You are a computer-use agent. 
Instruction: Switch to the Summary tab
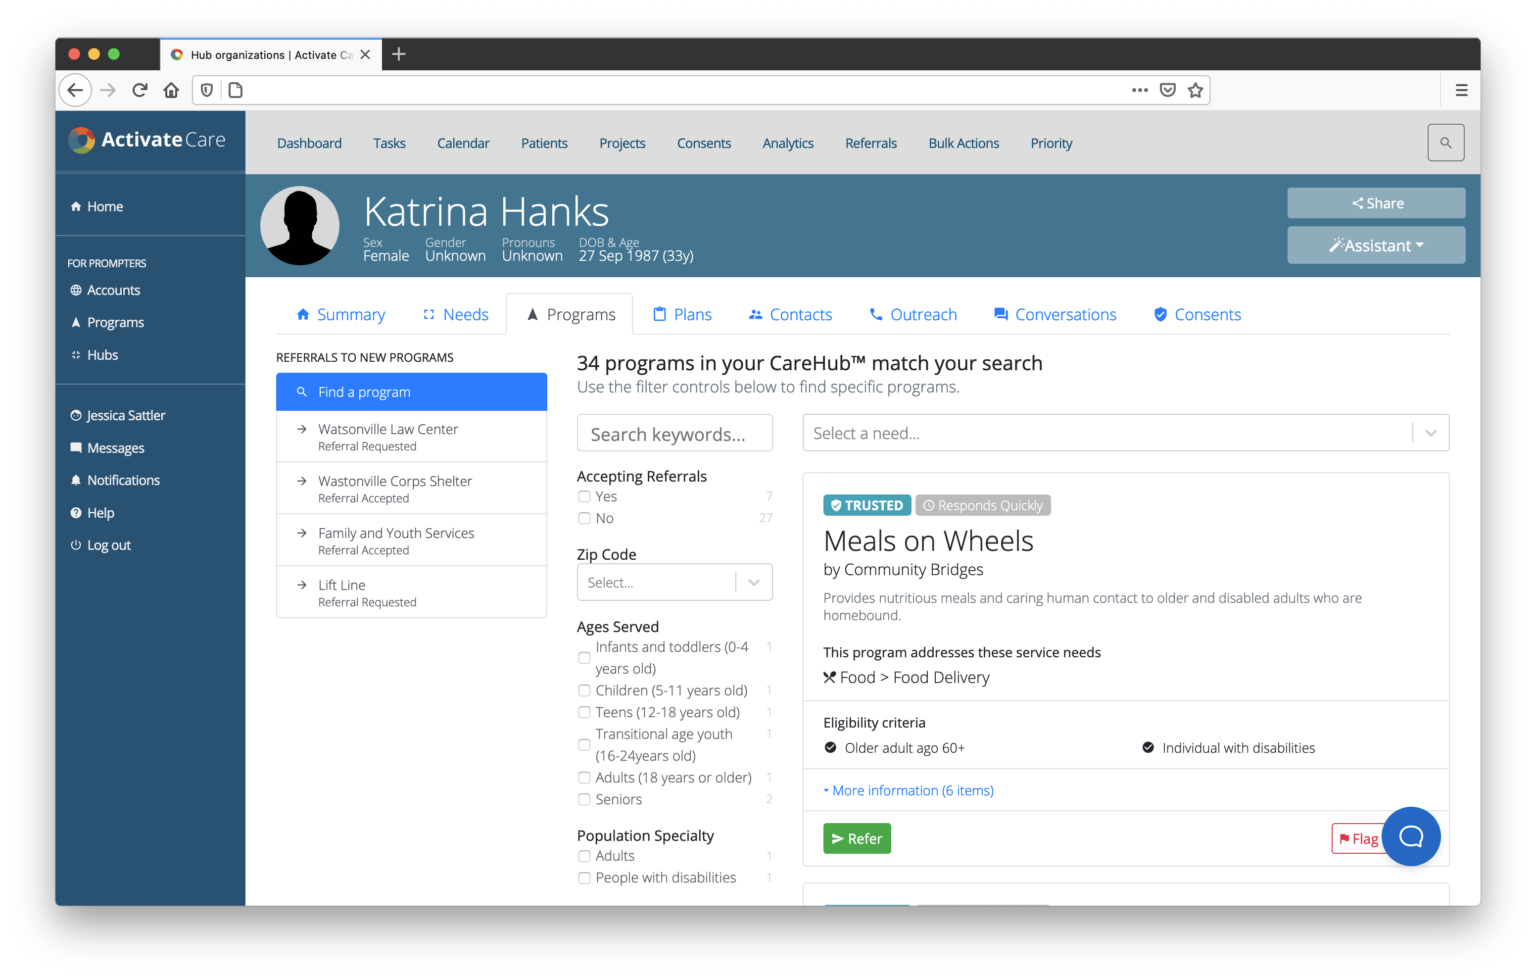click(x=341, y=315)
